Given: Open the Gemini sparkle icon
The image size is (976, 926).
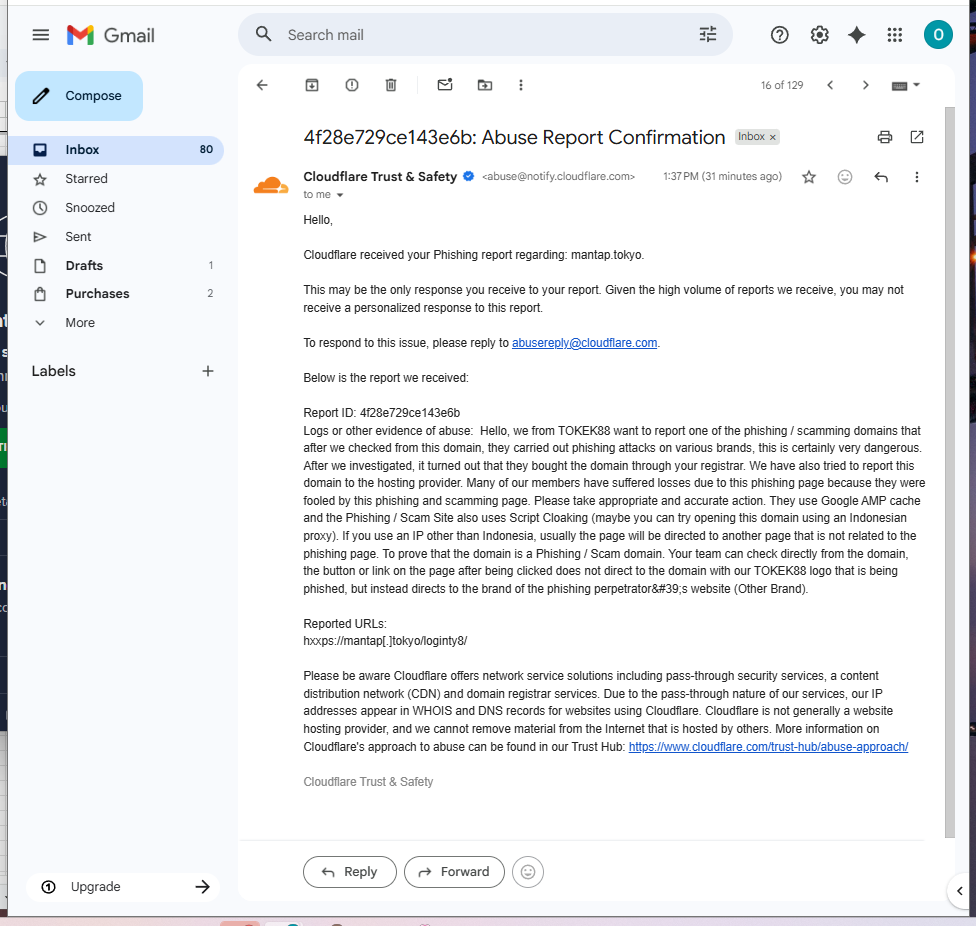Looking at the screenshot, I should click(856, 35).
